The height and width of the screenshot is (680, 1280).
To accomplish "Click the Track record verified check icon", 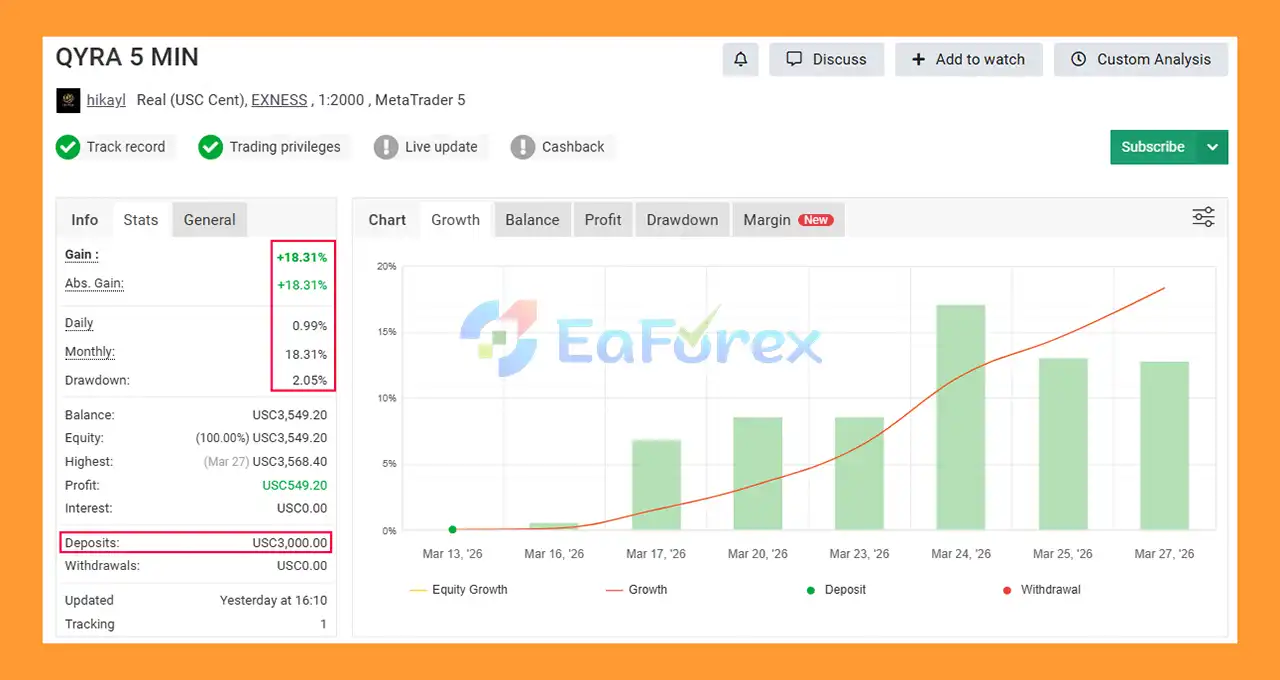I will [68, 147].
